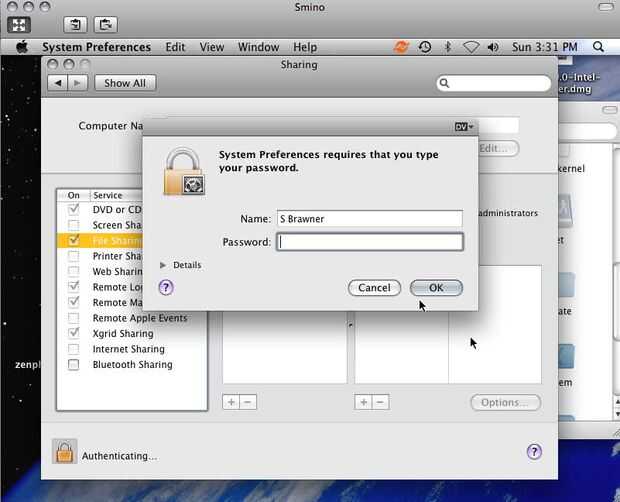Enable the Remote Apple Events checkbox
Screen dimensions: 620x502
(74, 318)
